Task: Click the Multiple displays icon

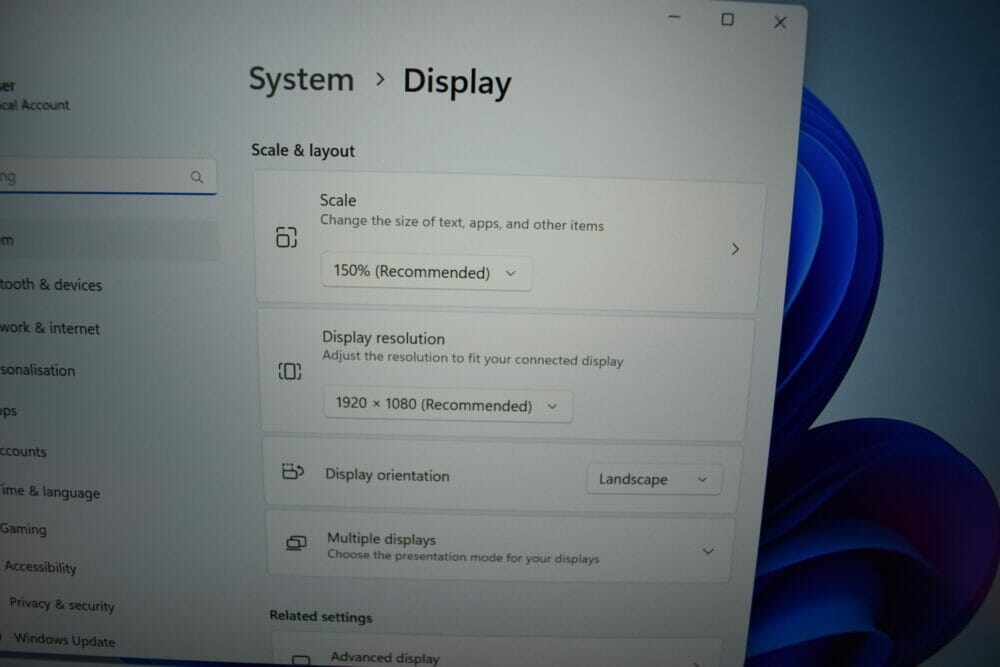Action: click(296, 543)
